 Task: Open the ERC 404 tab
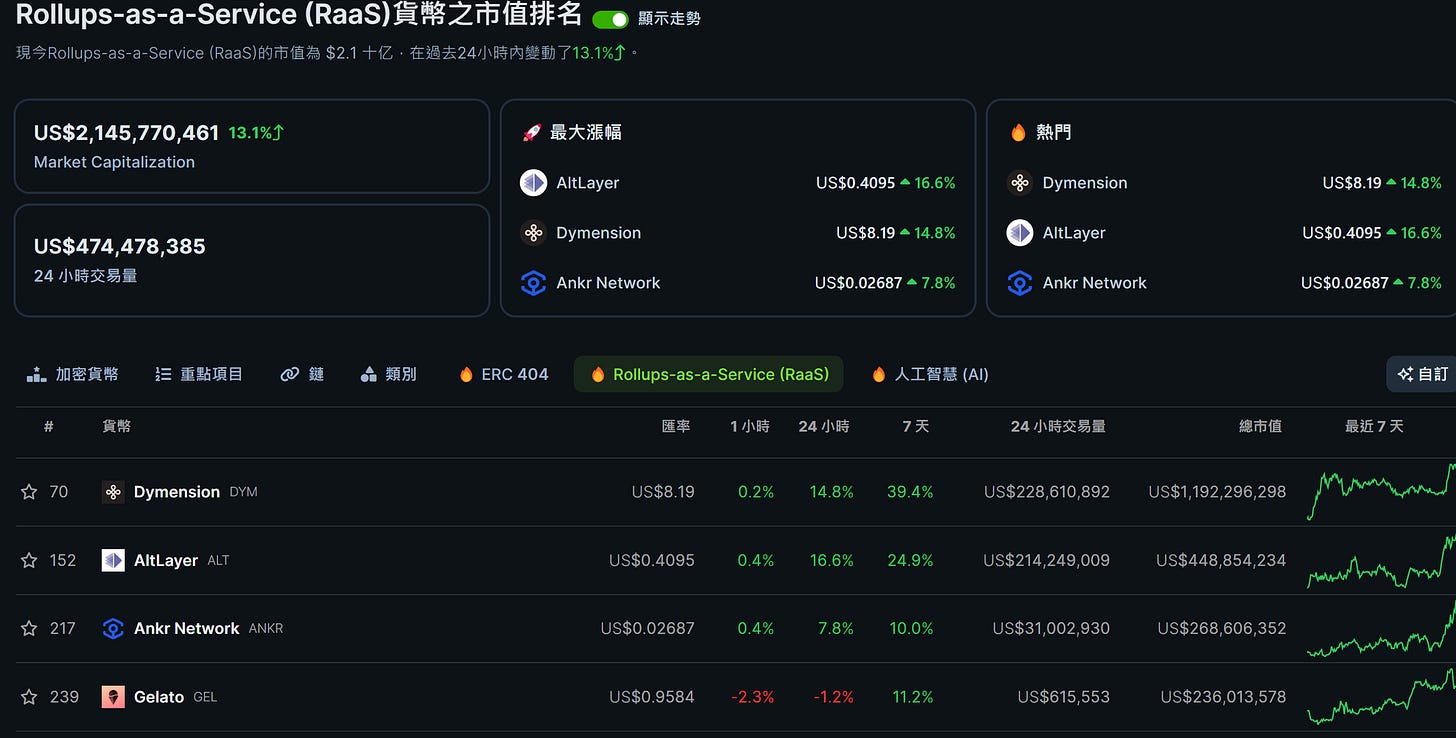pos(503,374)
